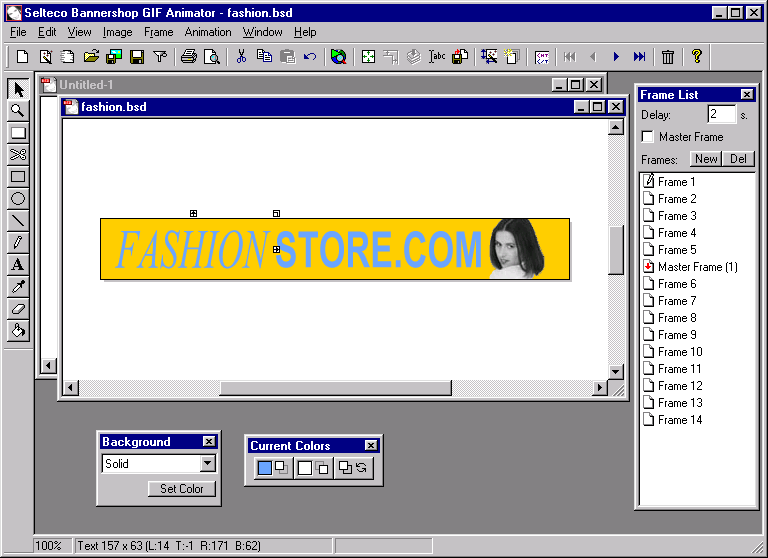Click the undo arrow toolbar icon

310,57
